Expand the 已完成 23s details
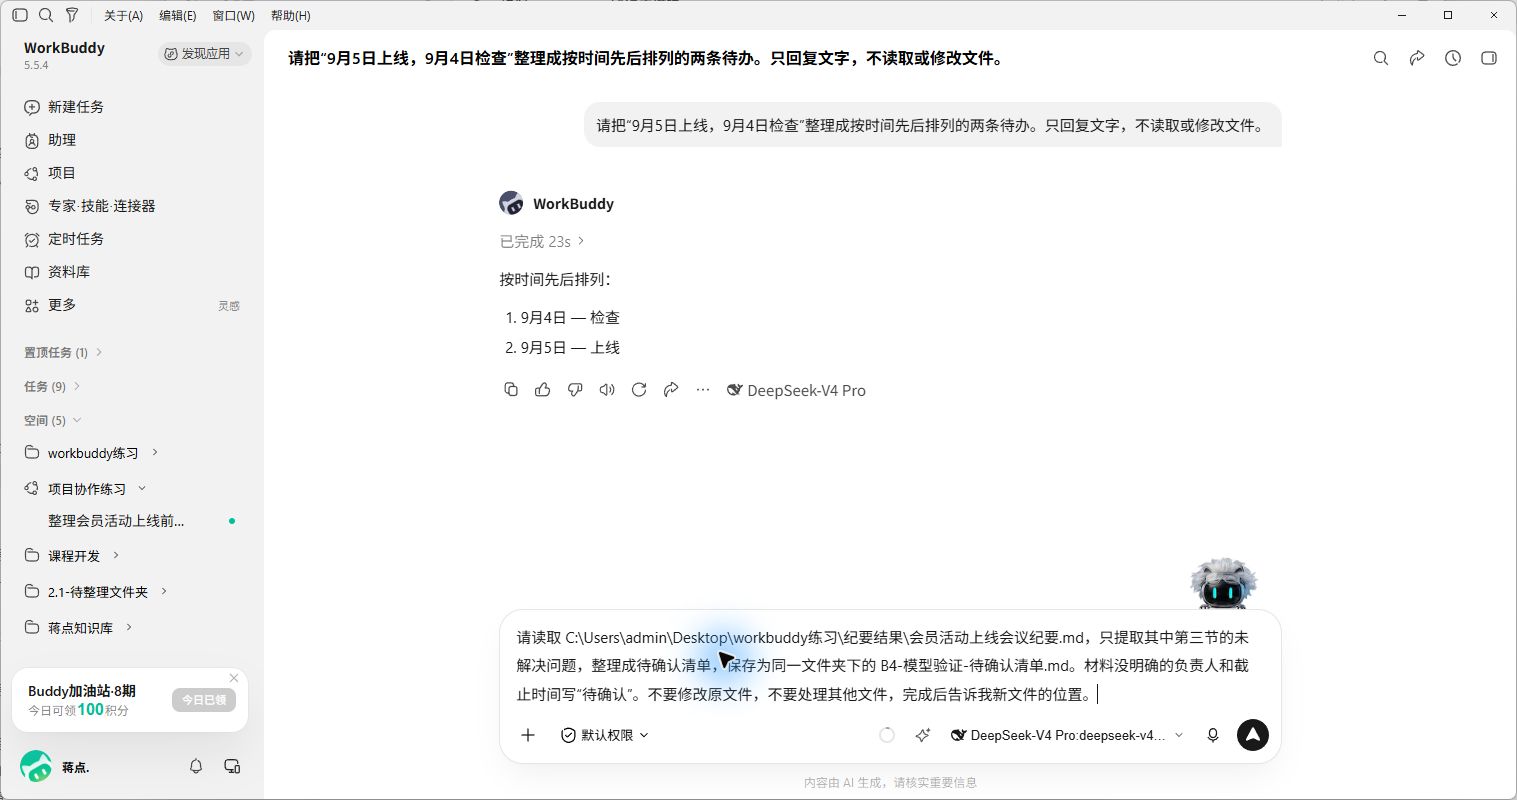The height and width of the screenshot is (800, 1517). point(542,241)
